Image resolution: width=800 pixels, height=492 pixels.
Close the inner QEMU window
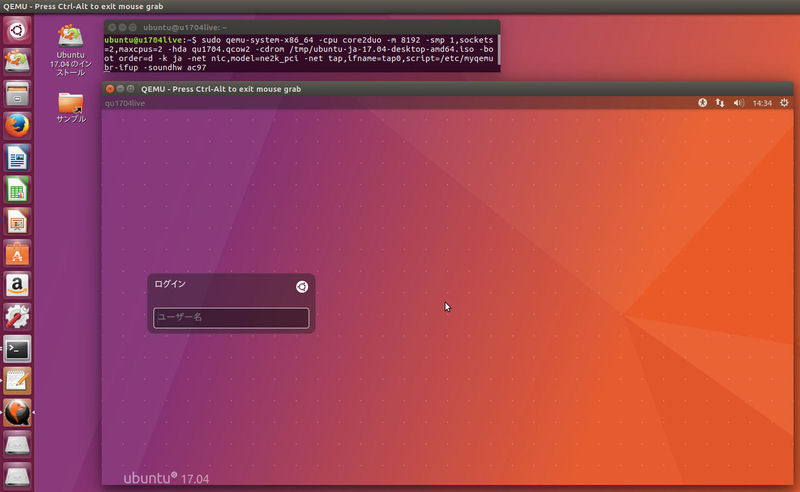[110, 89]
